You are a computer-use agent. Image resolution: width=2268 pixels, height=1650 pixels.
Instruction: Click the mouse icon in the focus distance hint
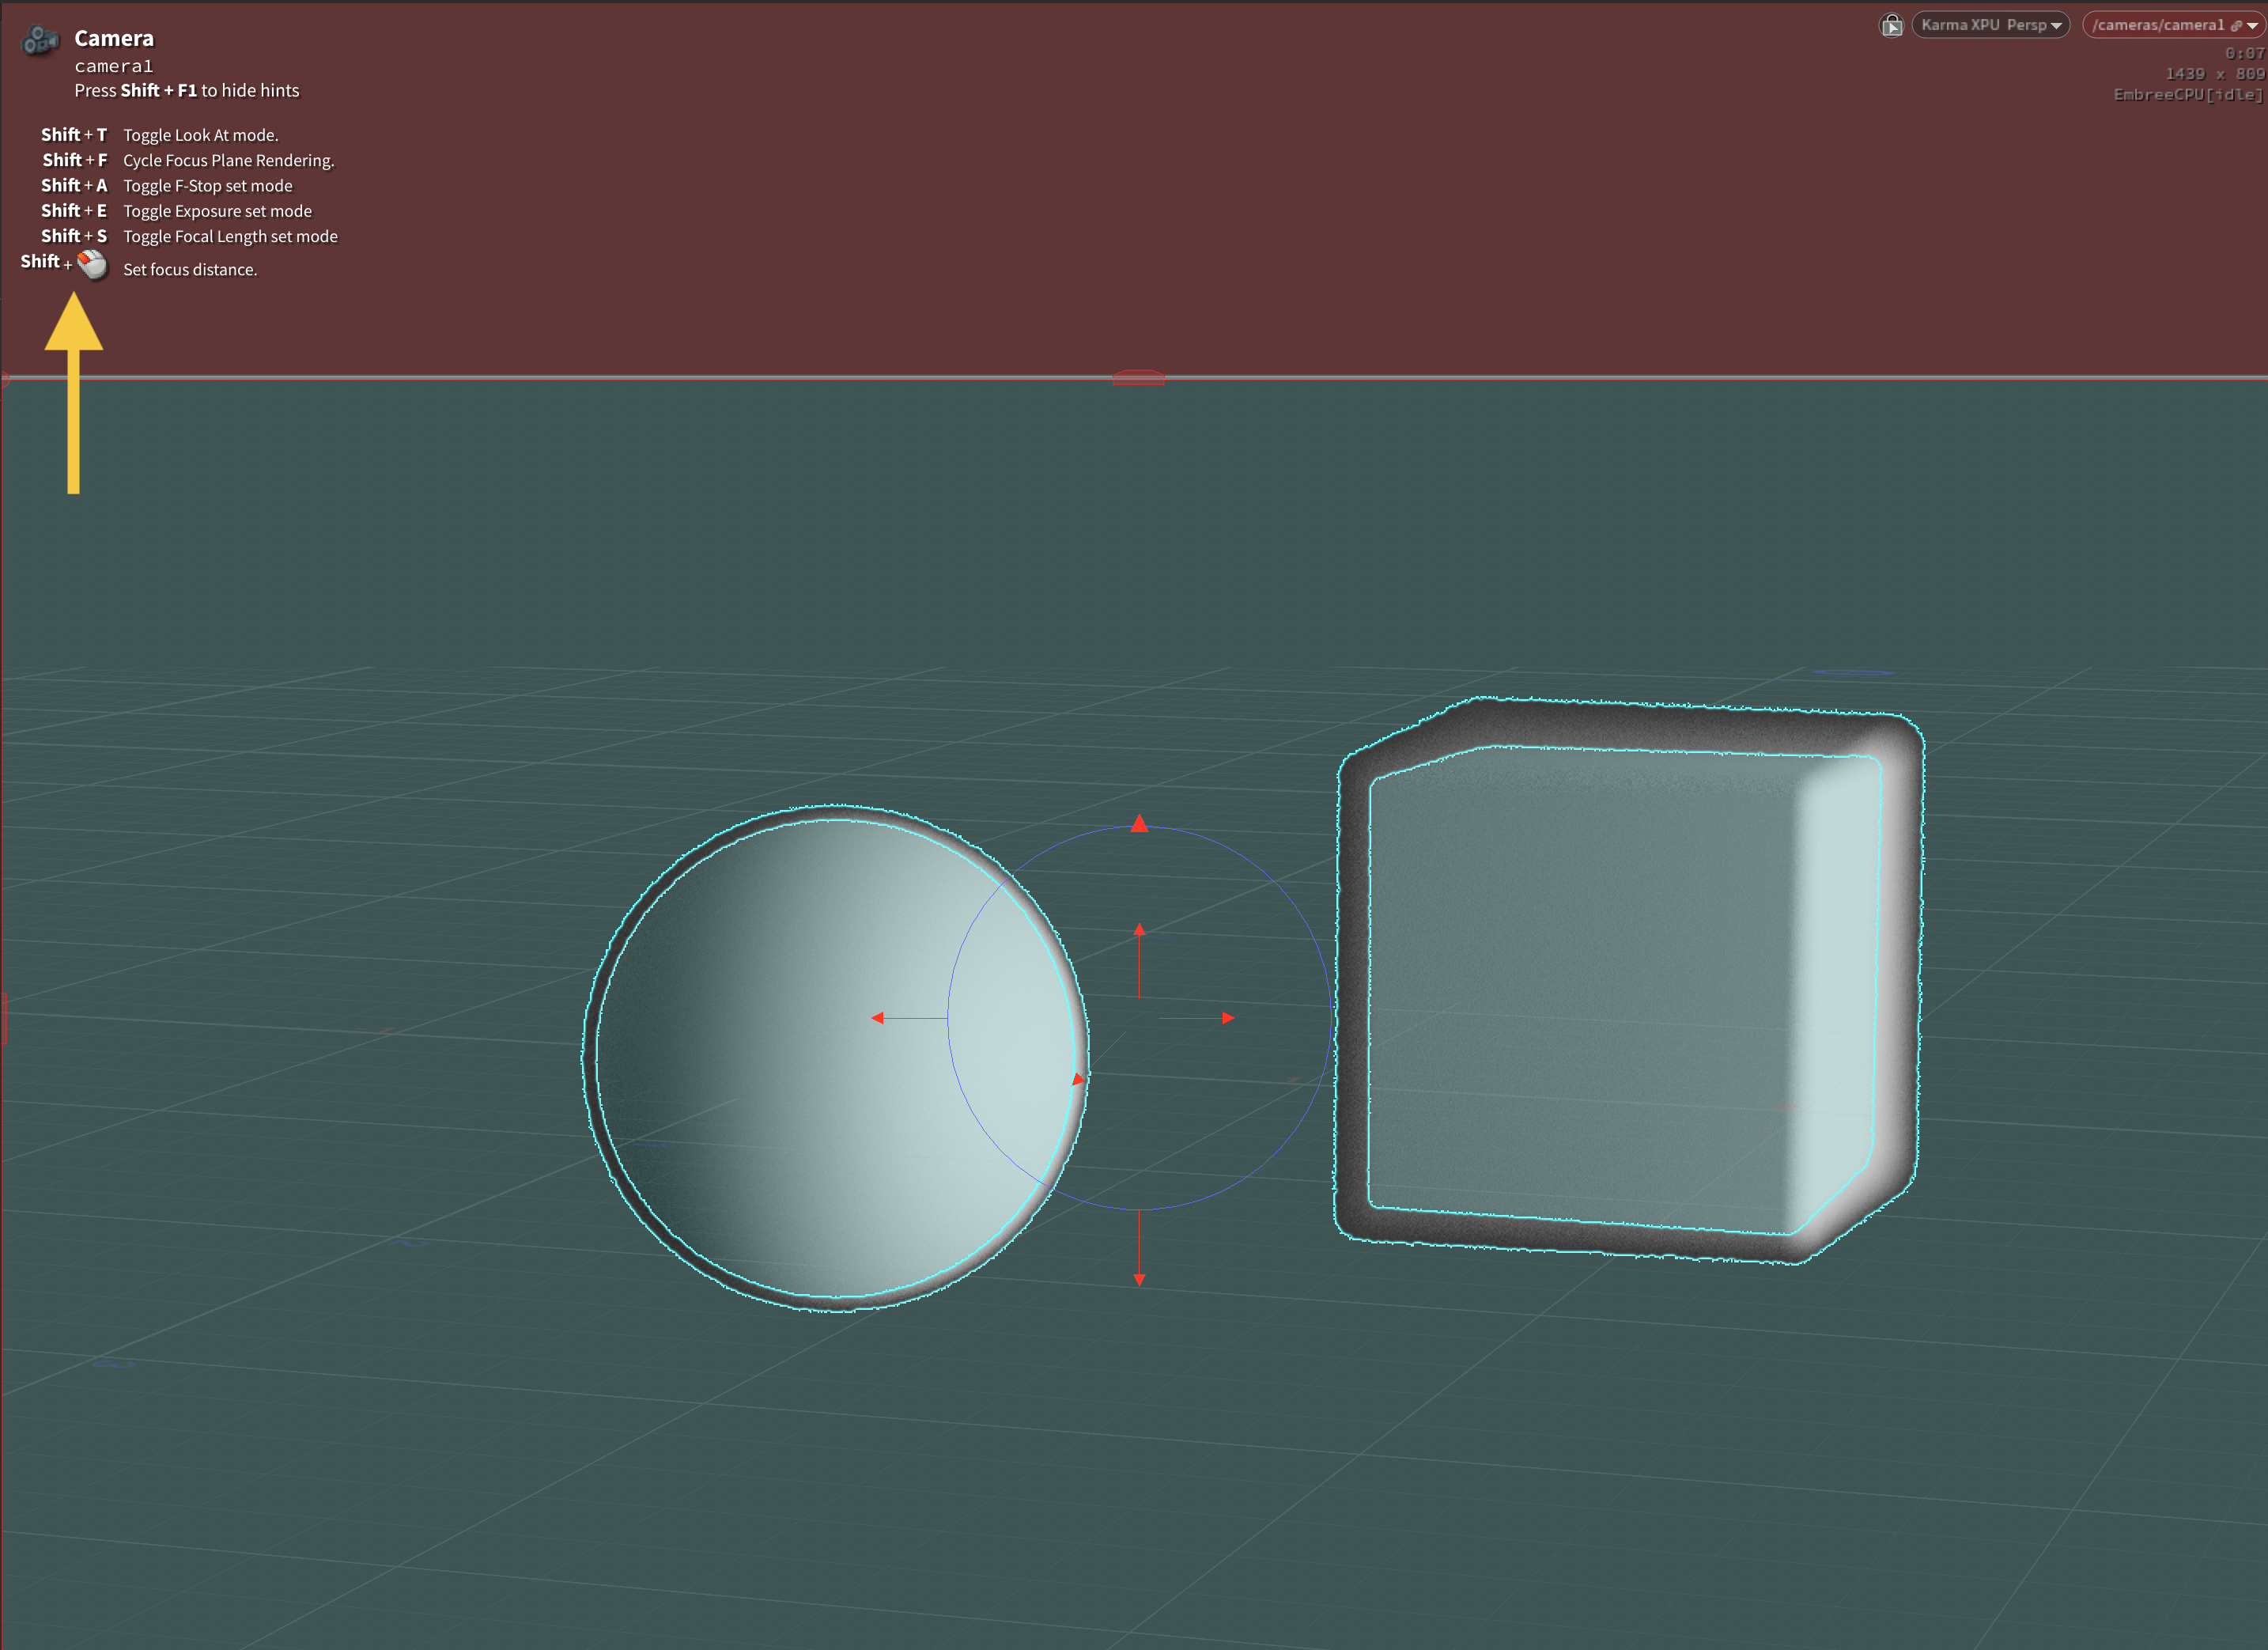tap(92, 264)
